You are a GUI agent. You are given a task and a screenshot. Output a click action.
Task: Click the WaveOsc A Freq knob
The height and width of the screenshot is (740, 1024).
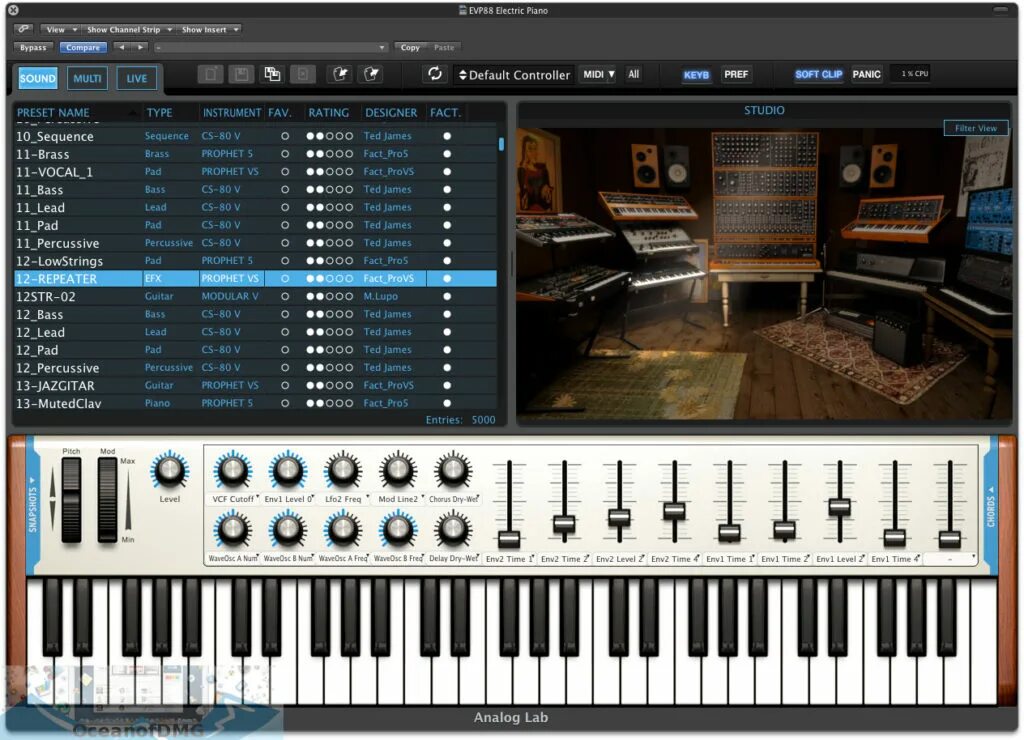343,530
